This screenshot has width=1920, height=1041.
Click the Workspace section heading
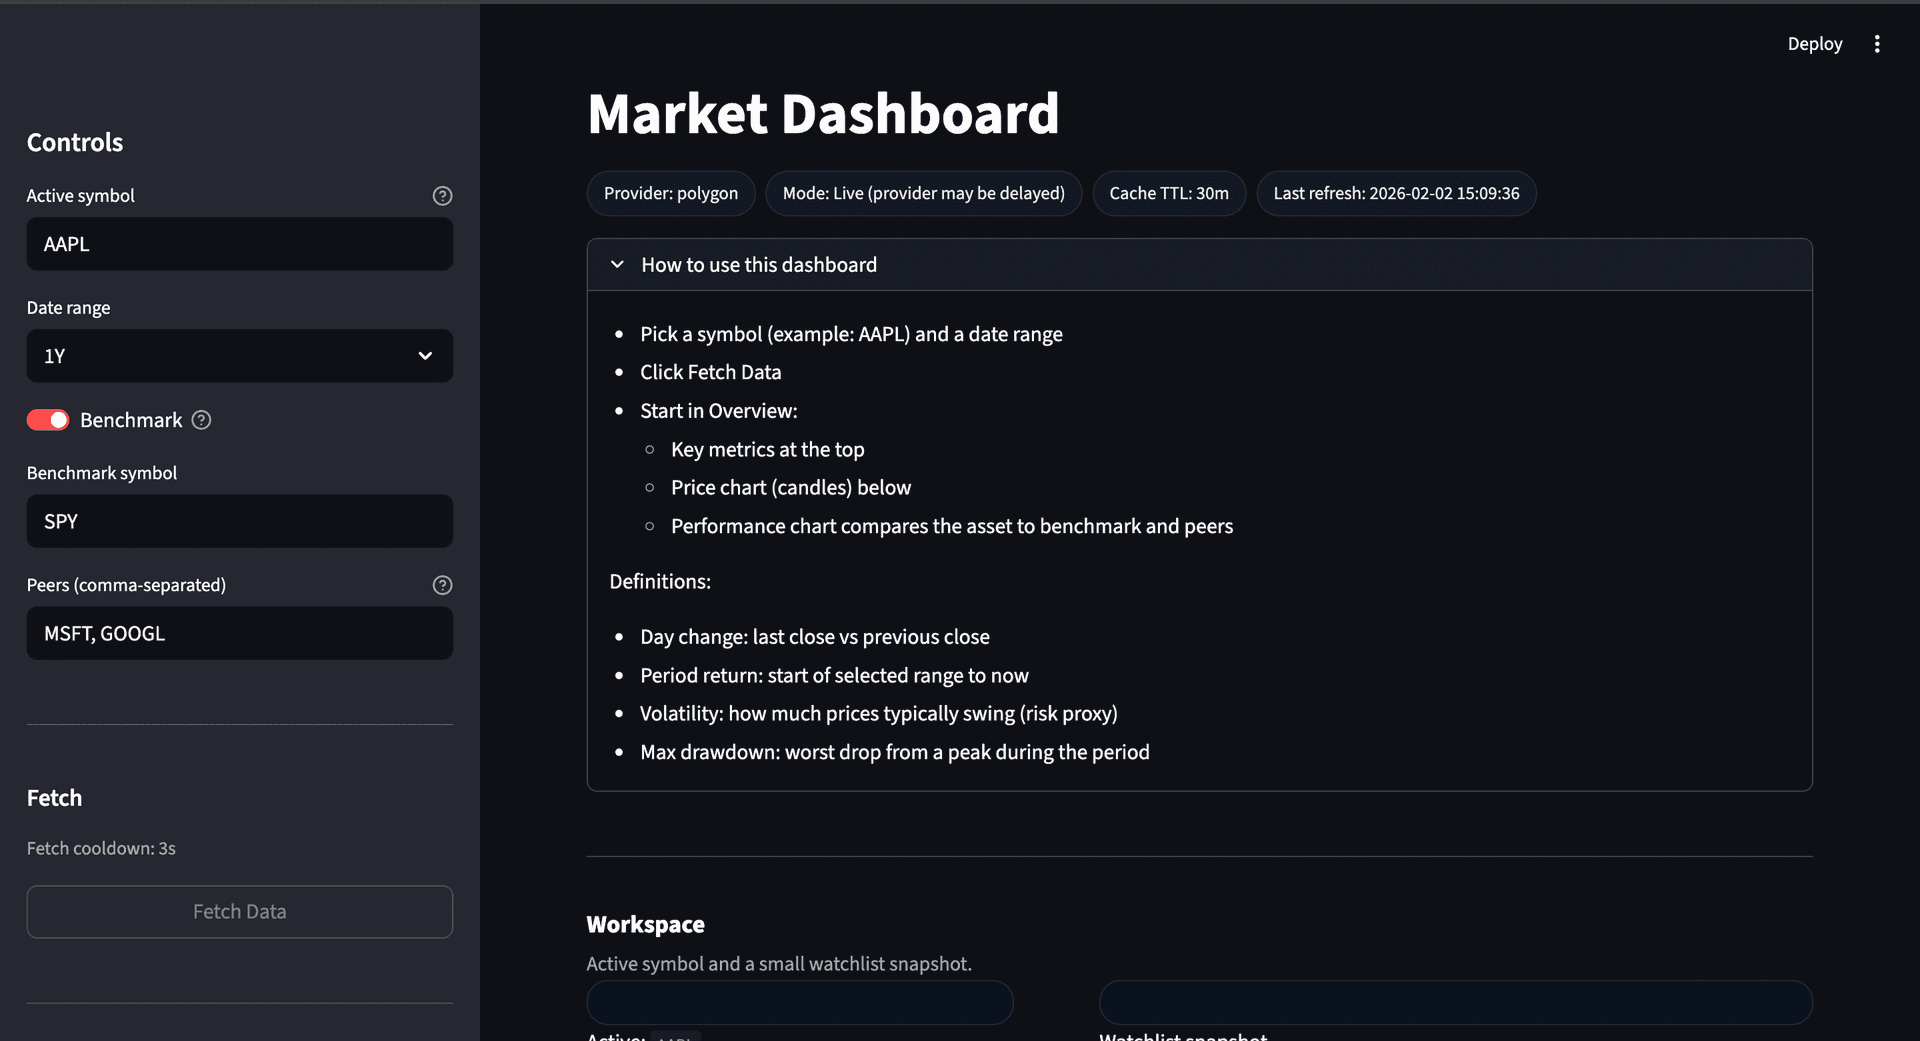(645, 924)
